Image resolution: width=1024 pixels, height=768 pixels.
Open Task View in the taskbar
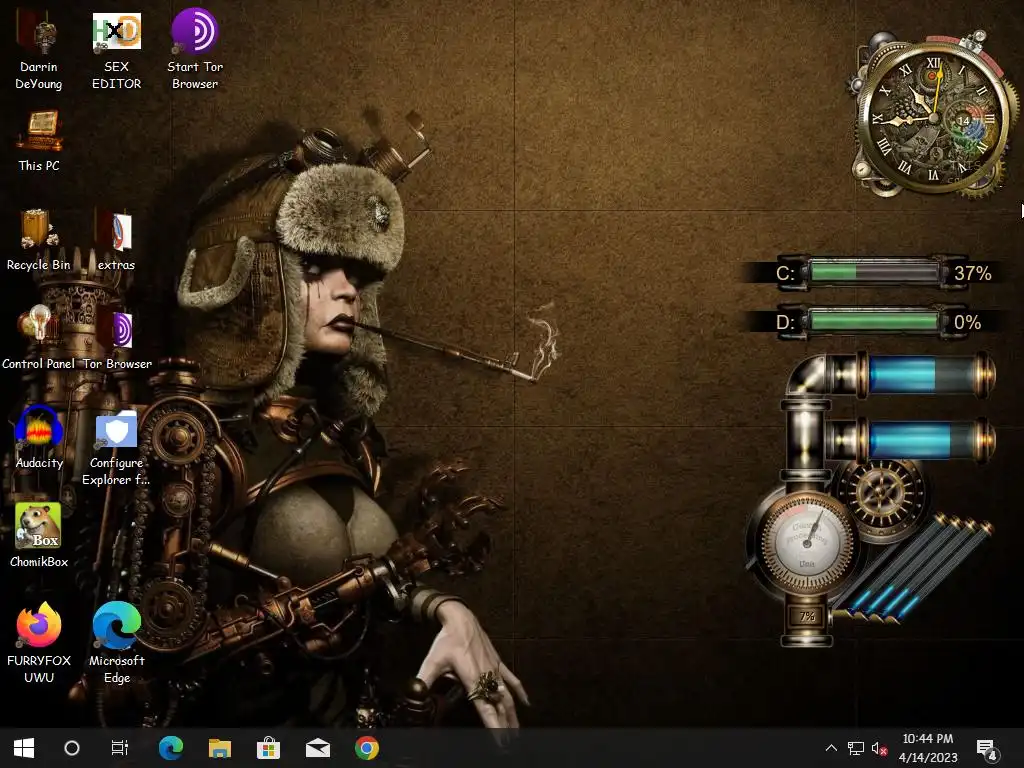pos(120,748)
